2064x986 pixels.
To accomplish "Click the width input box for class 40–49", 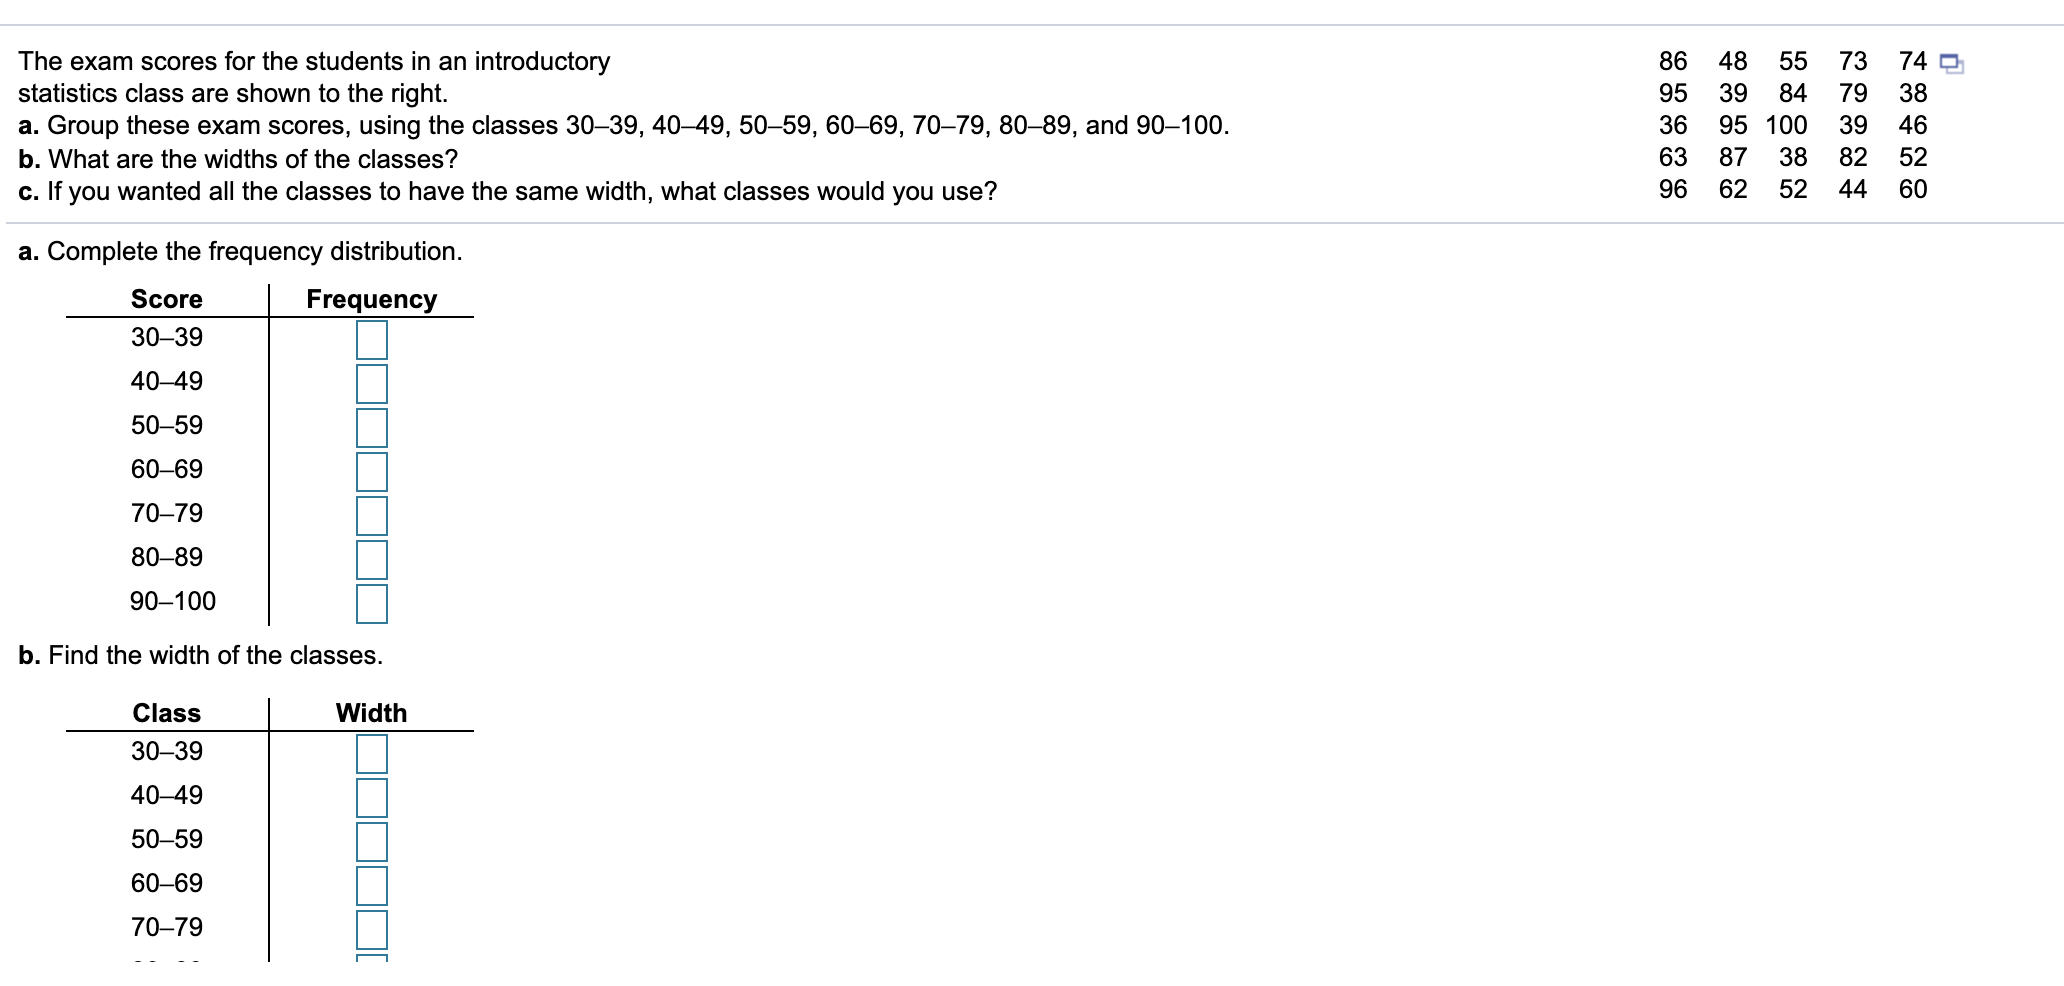I will coord(371,797).
